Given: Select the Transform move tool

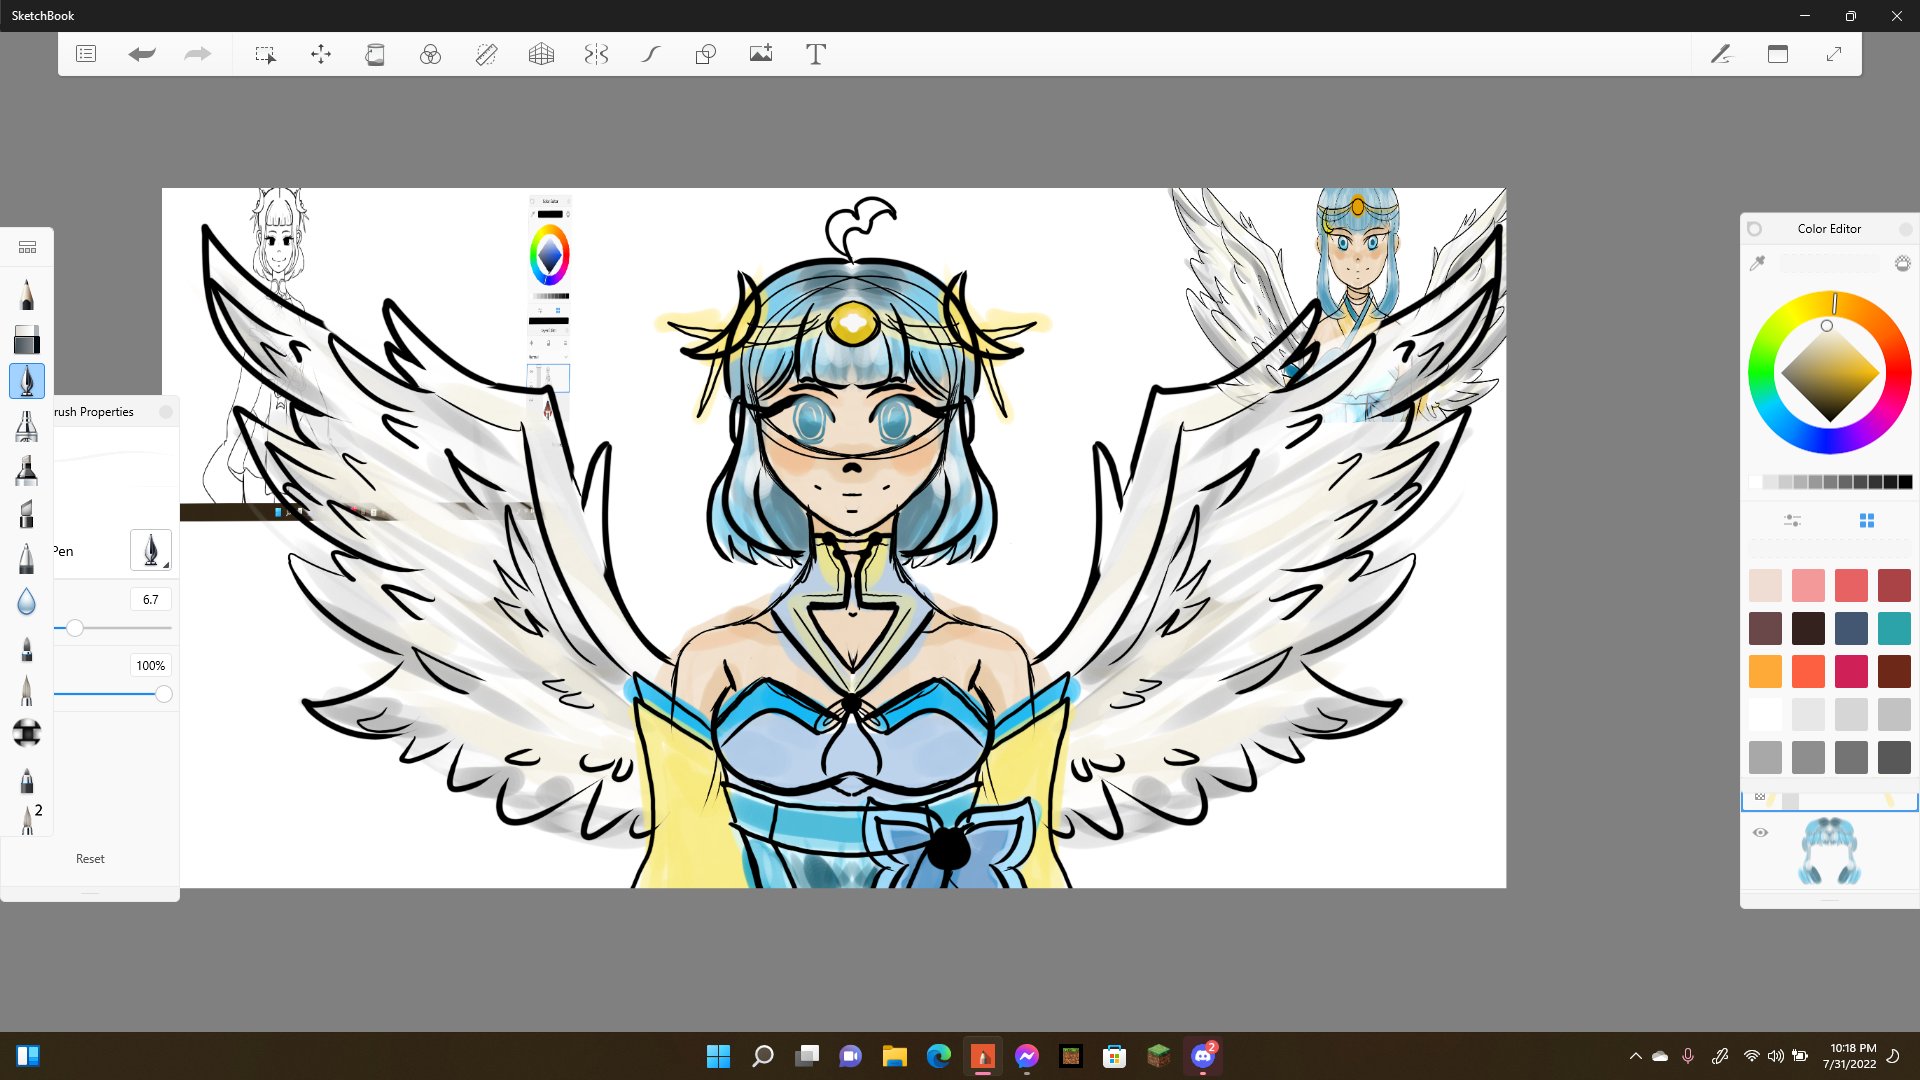Looking at the screenshot, I should click(x=321, y=54).
